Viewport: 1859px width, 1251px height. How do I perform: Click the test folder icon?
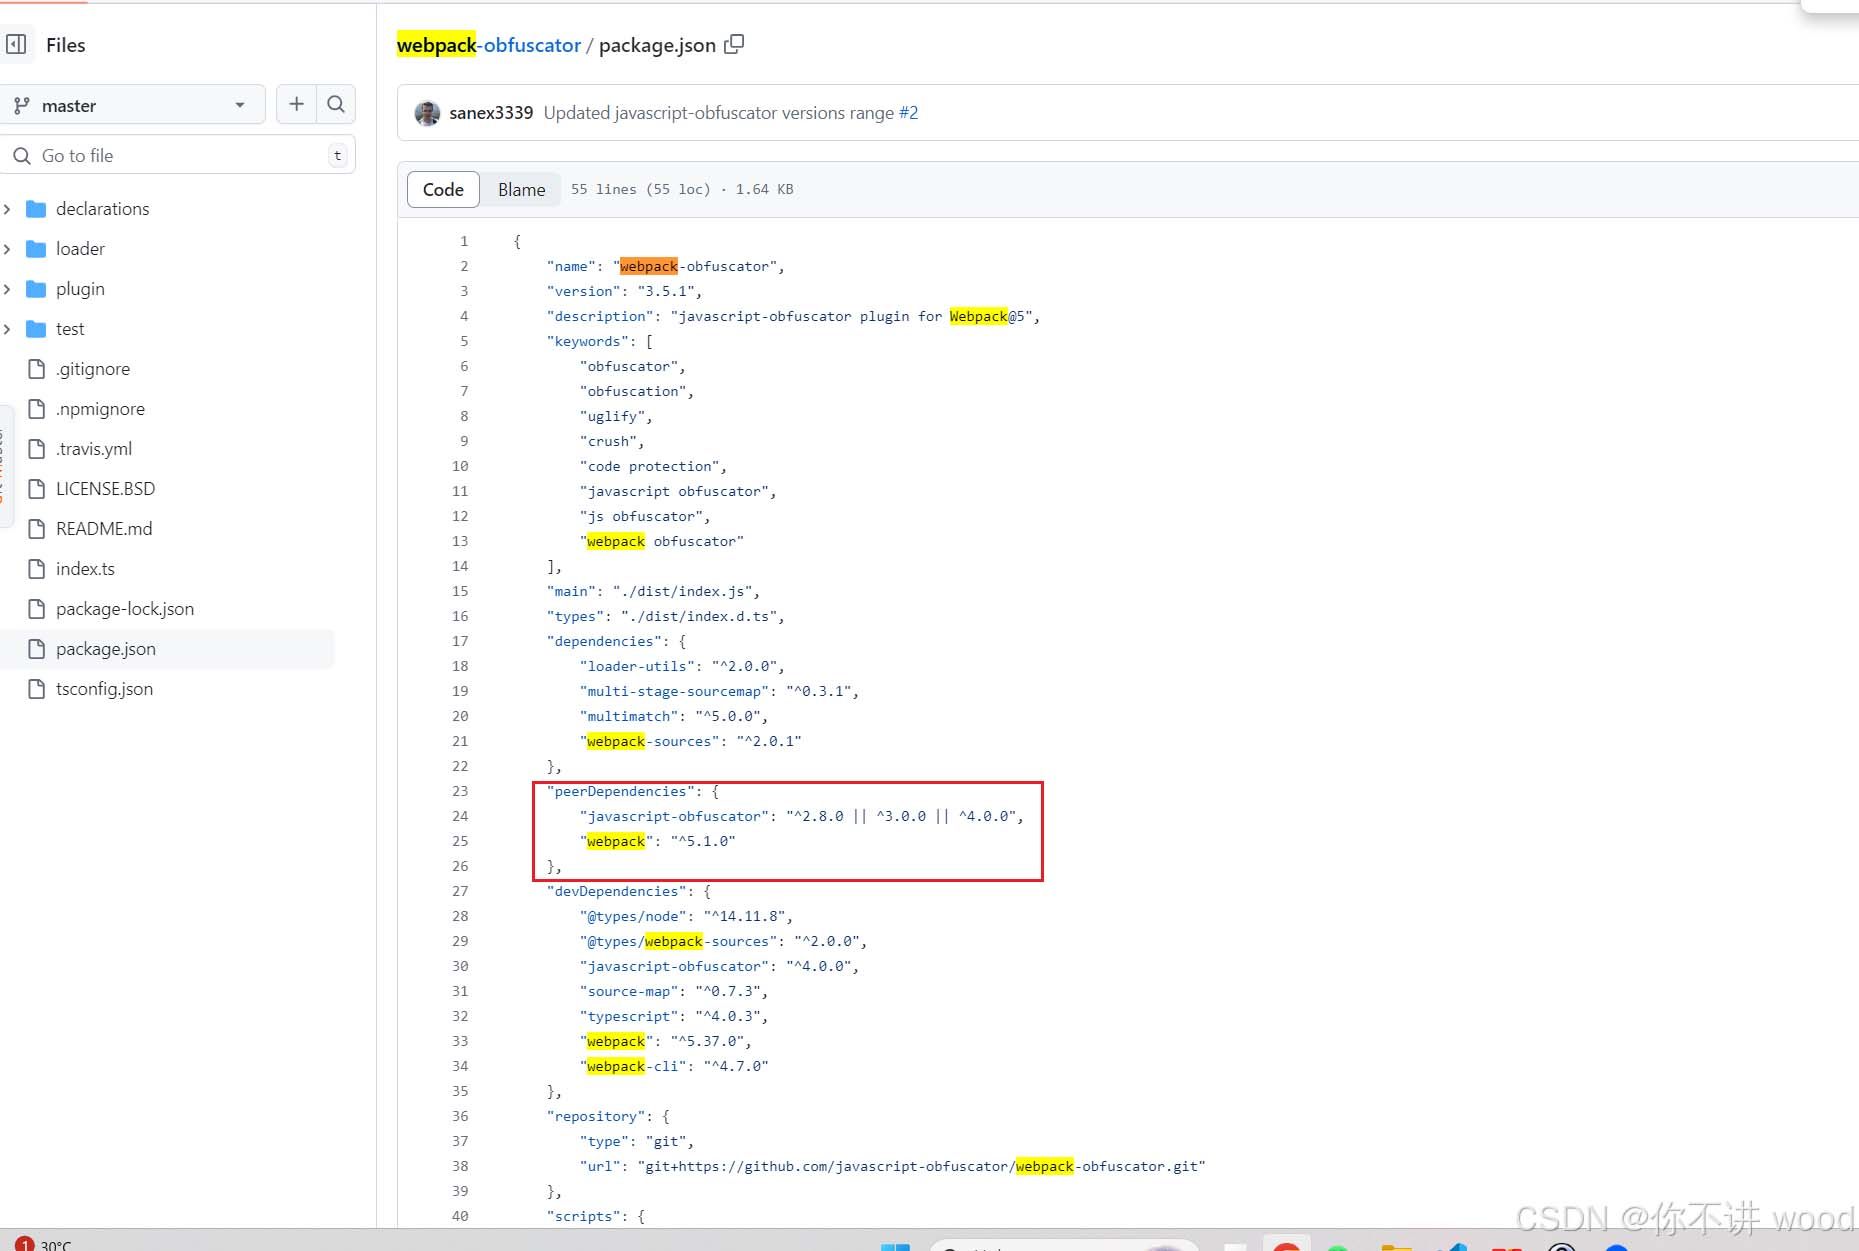tap(36, 329)
